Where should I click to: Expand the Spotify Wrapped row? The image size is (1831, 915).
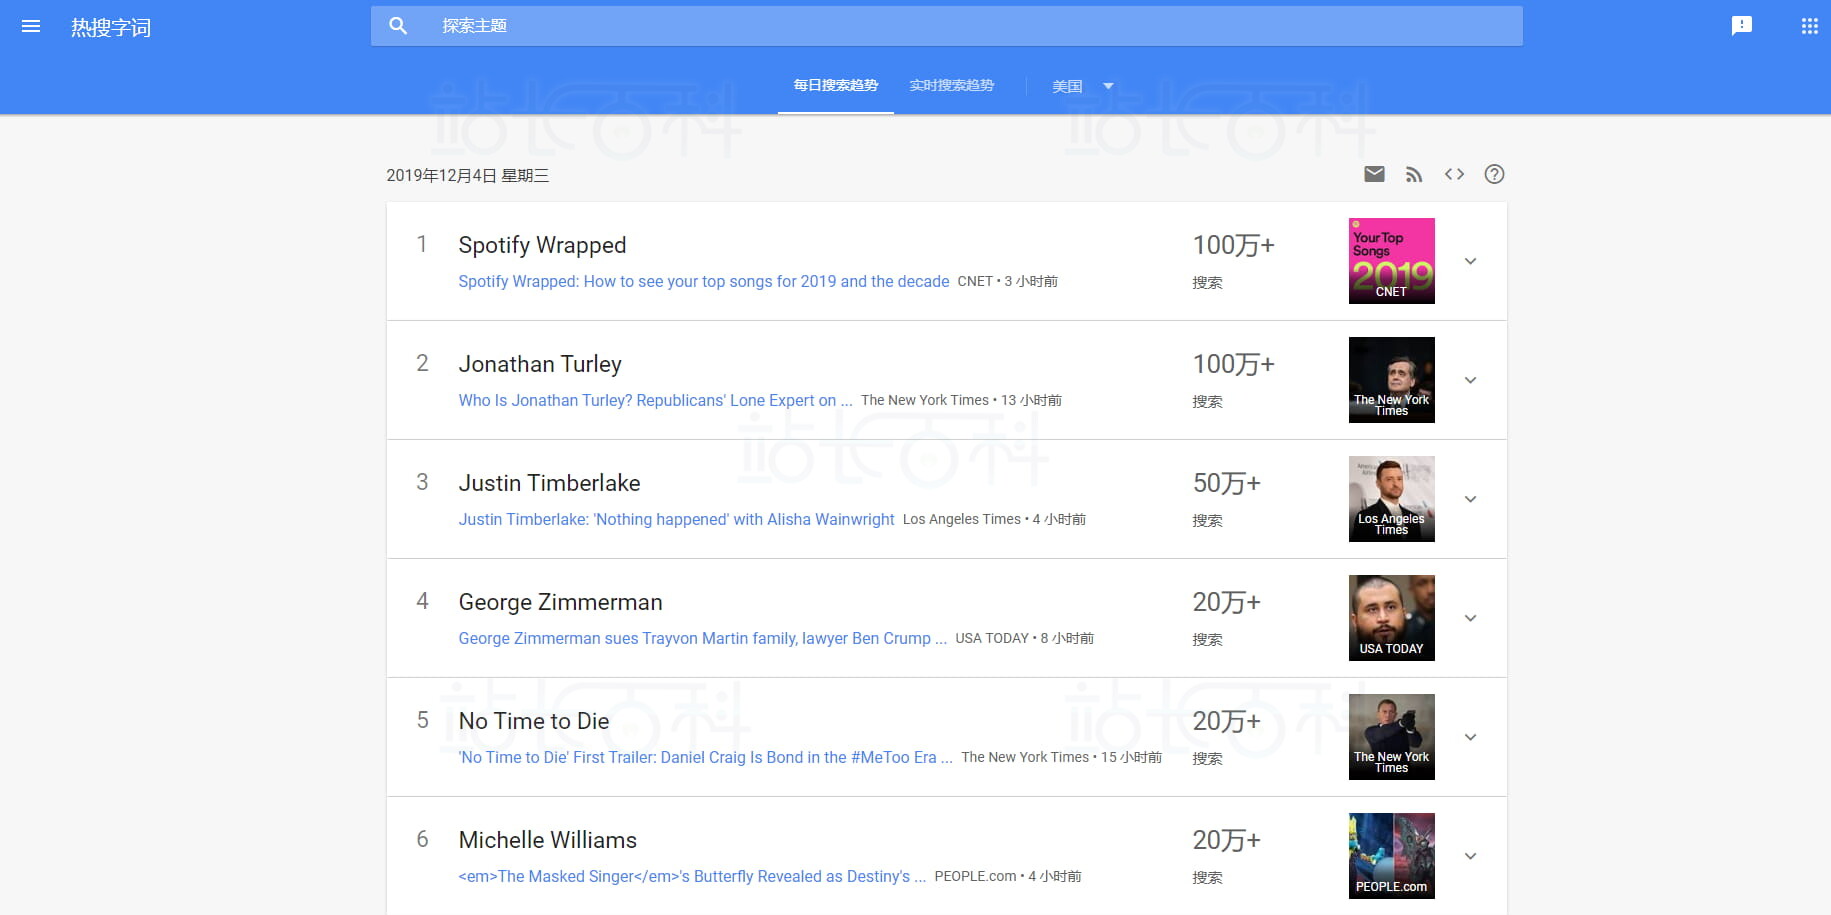tap(1470, 261)
